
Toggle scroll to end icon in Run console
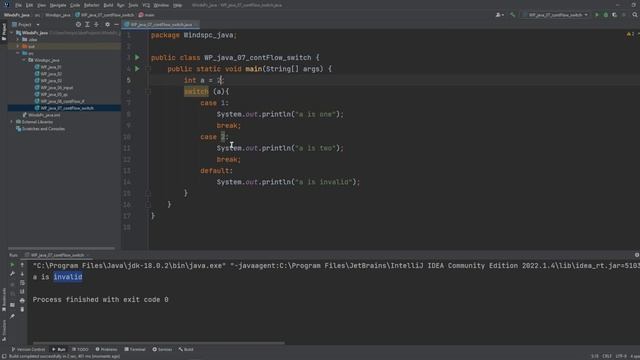click(x=22, y=291)
